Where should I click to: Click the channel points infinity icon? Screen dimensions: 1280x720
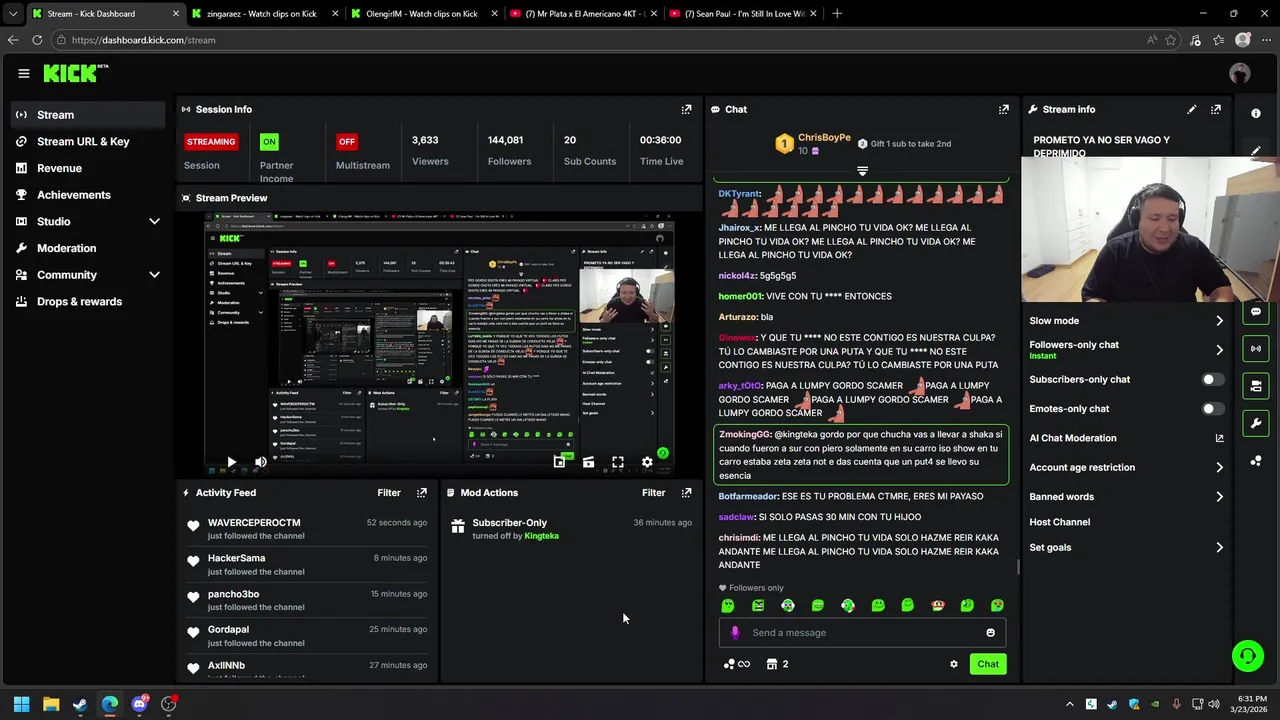(x=737, y=664)
